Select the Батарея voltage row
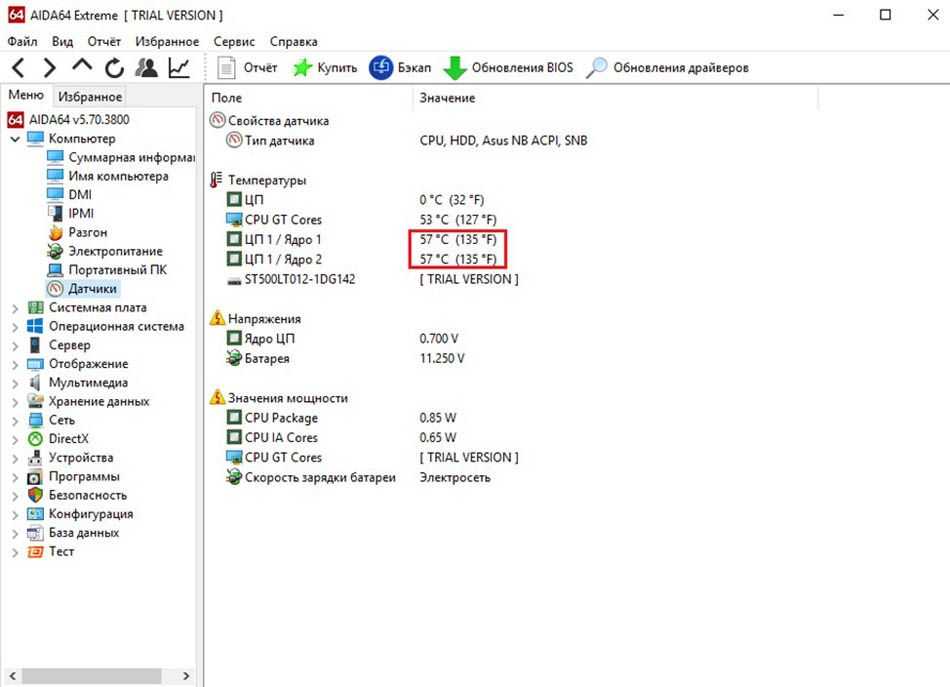 (345, 358)
